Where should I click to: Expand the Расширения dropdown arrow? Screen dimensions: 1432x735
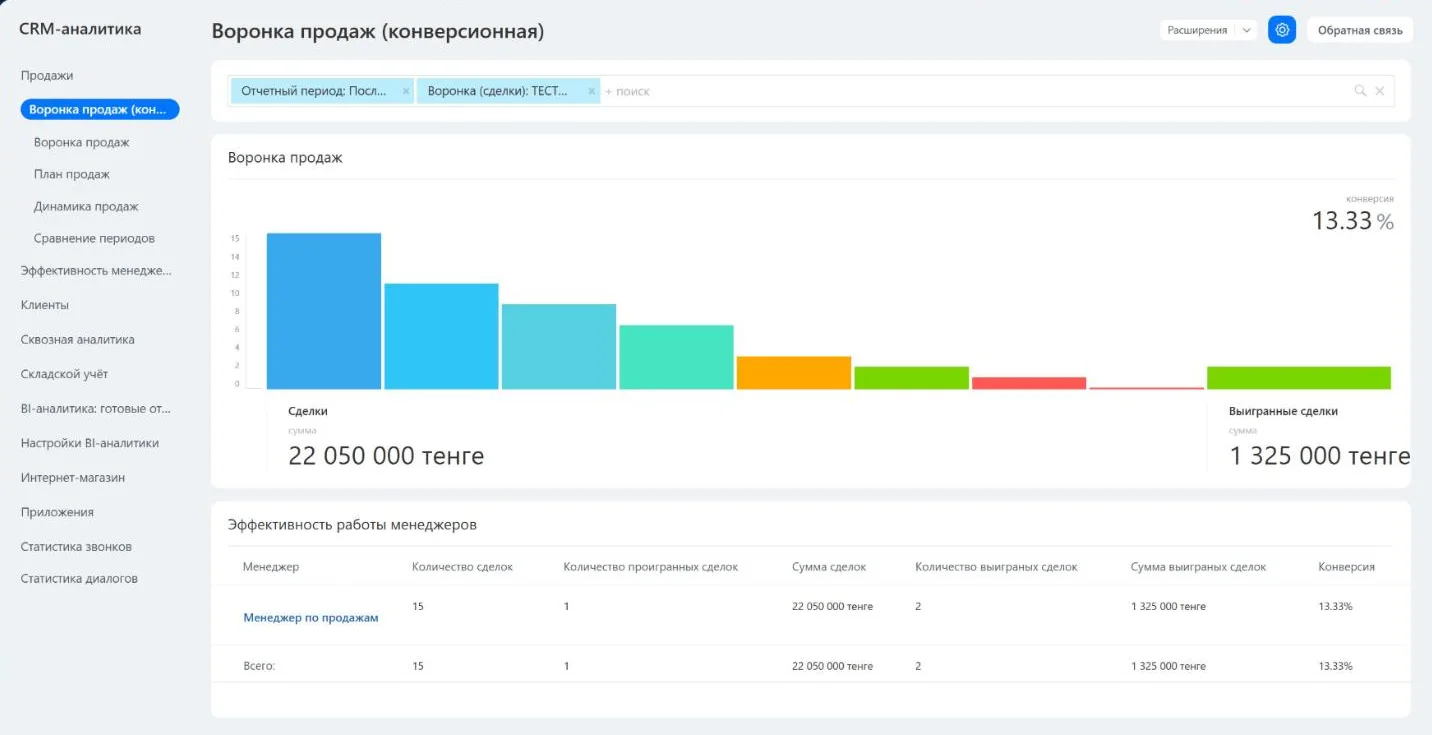(x=1246, y=30)
